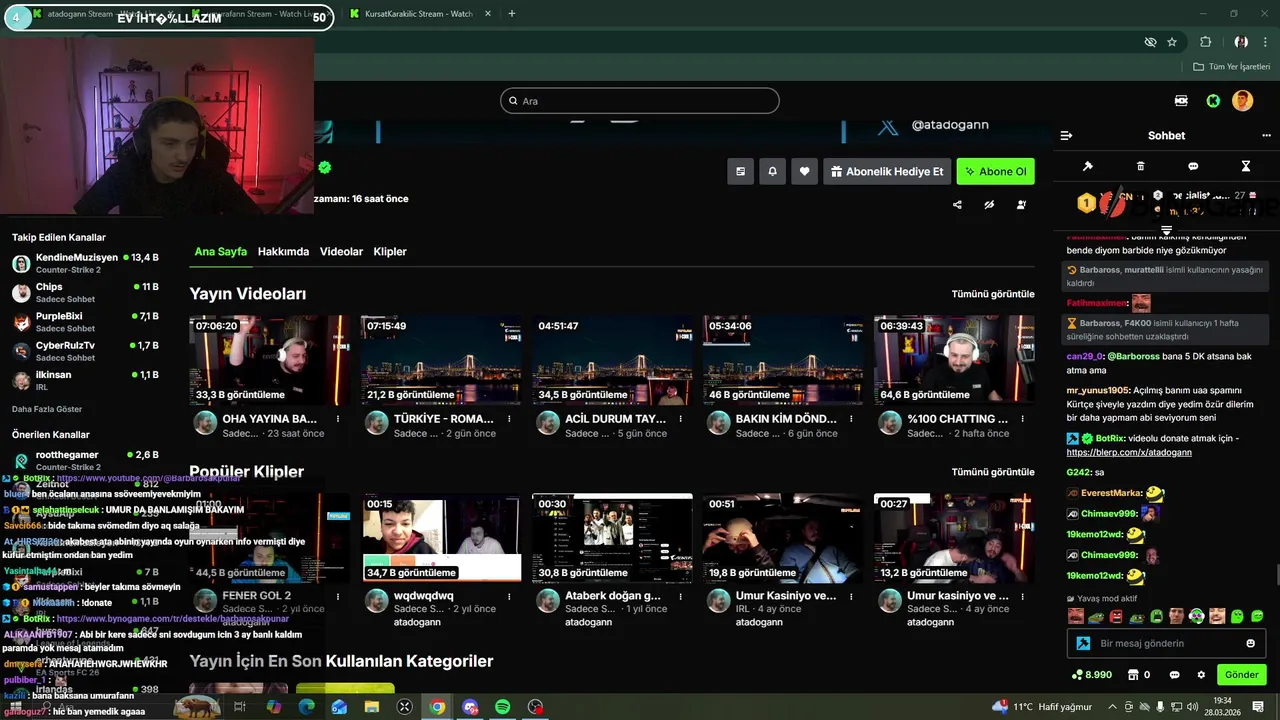
Task: Open options menu for TÜRKİYE - ROMA... video
Action: [x=509, y=419]
